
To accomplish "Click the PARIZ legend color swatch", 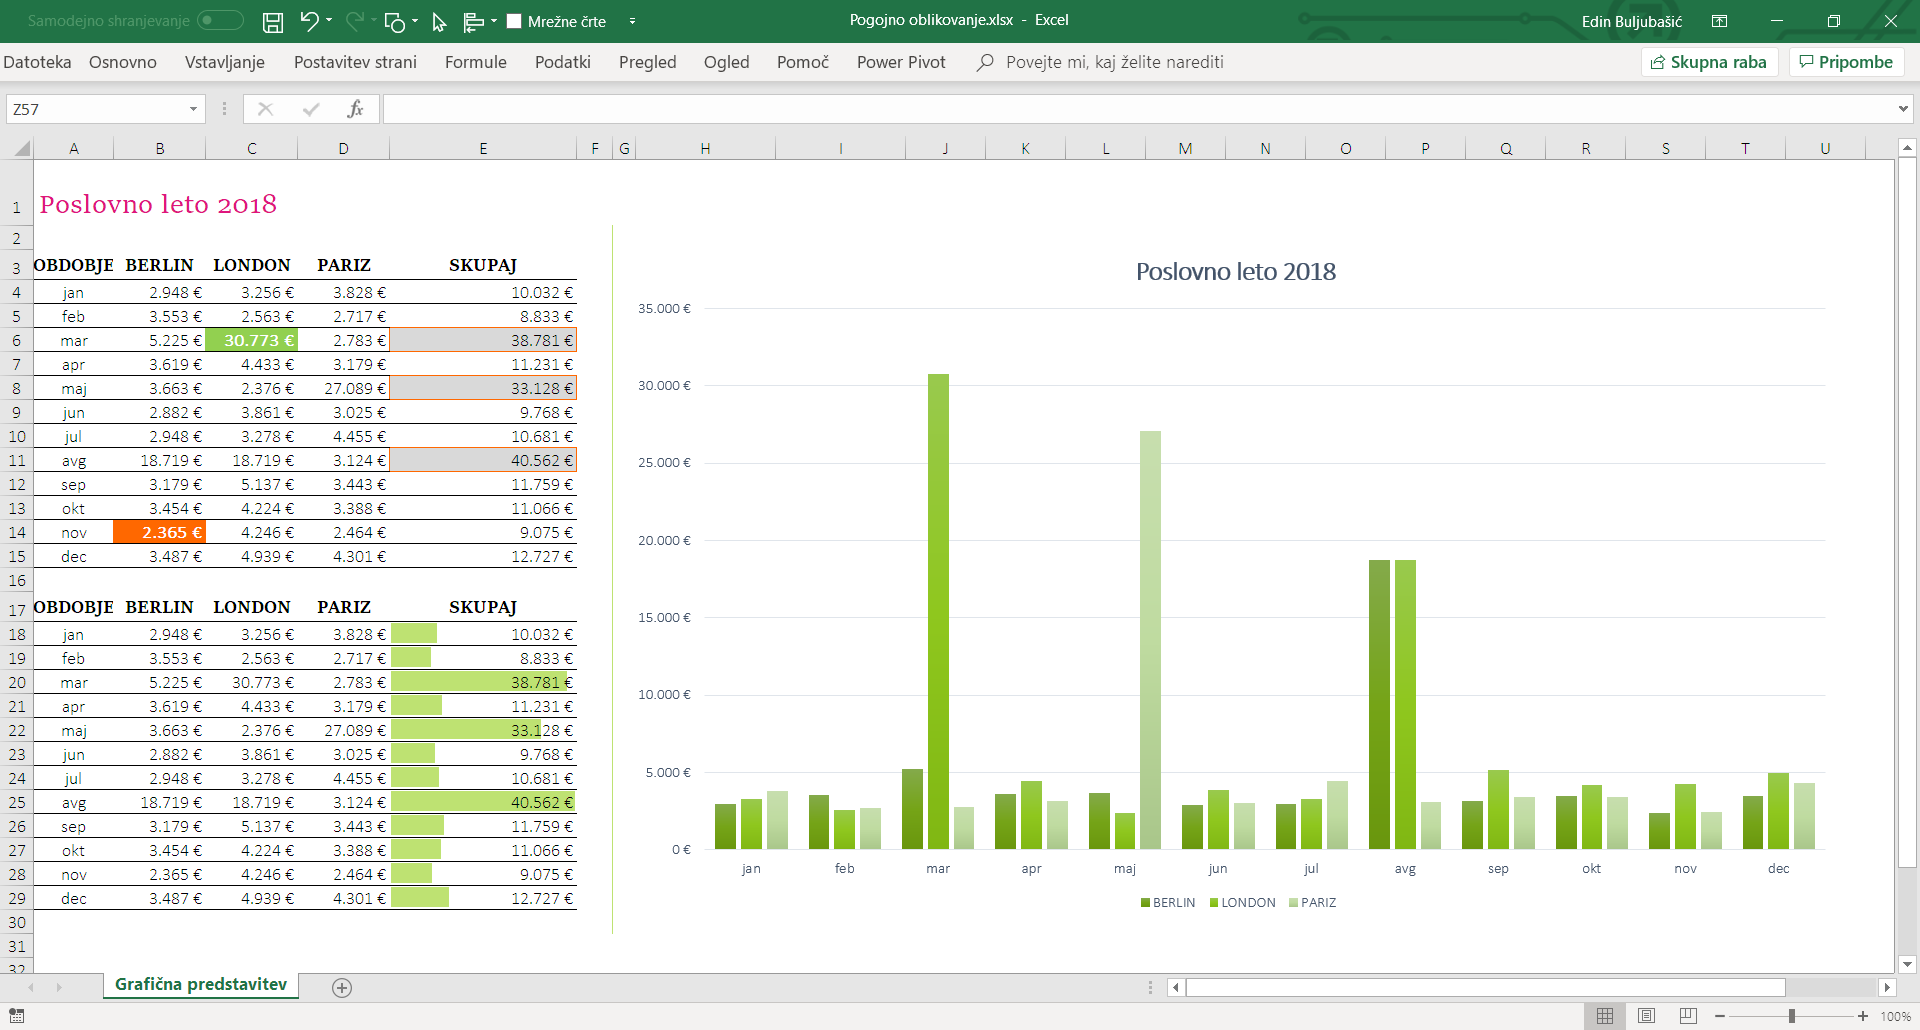I will coord(1293,903).
